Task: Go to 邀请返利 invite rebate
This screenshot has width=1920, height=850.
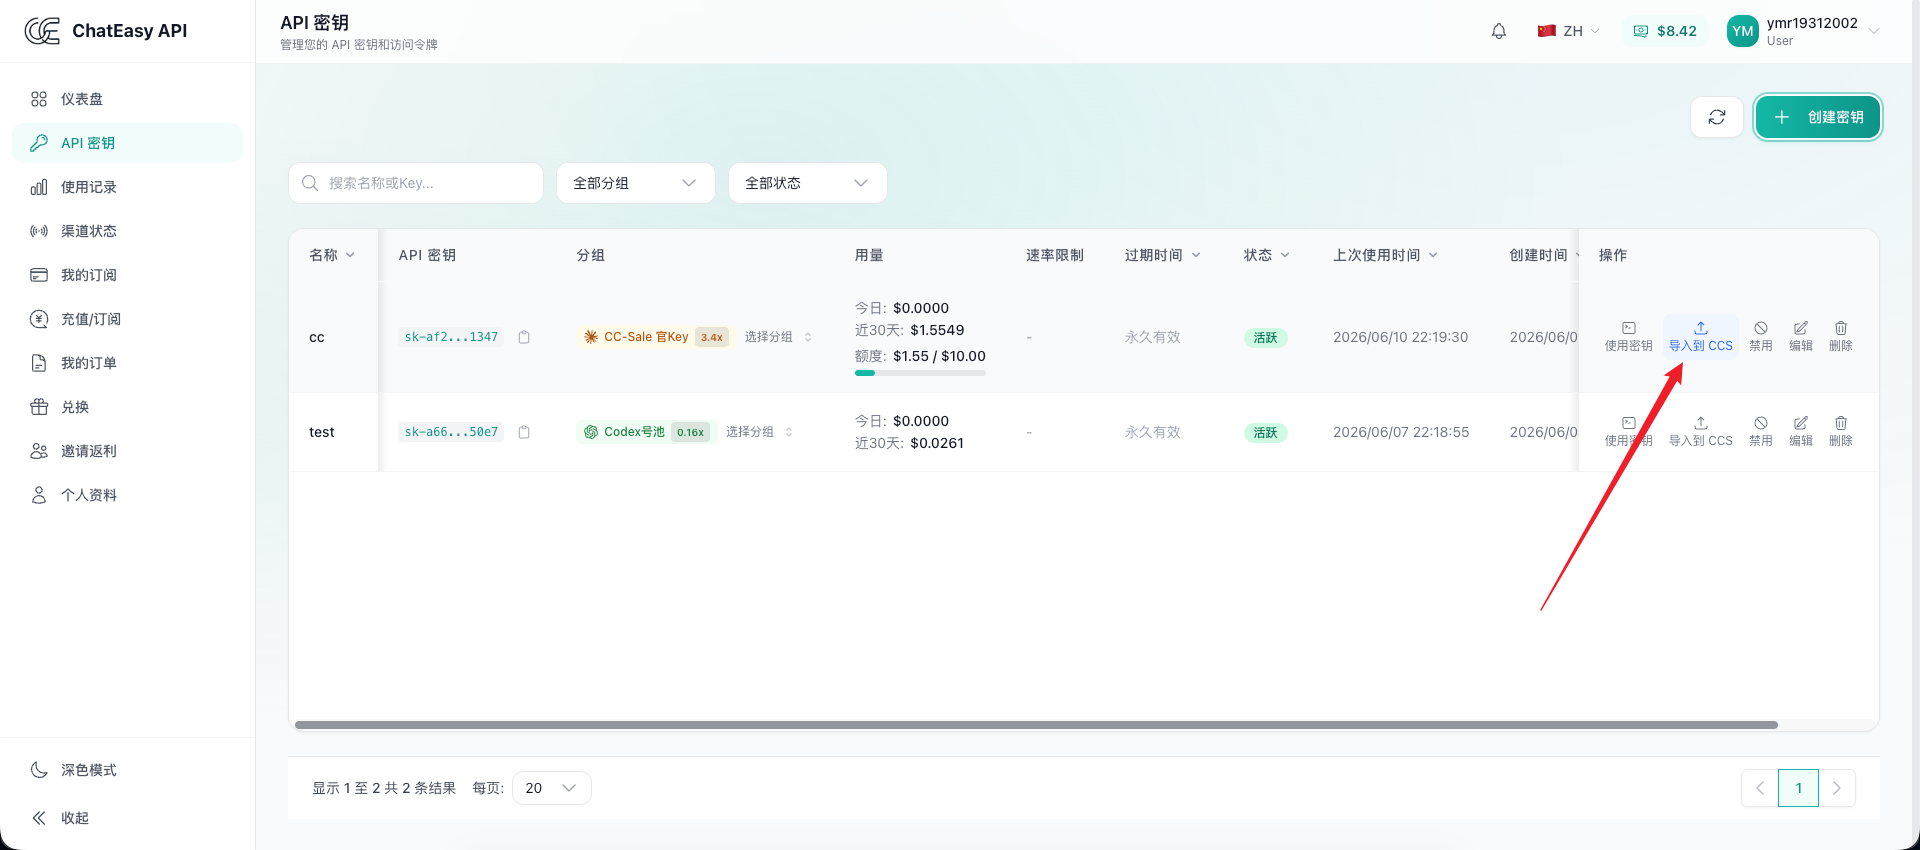Action: [x=127, y=451]
